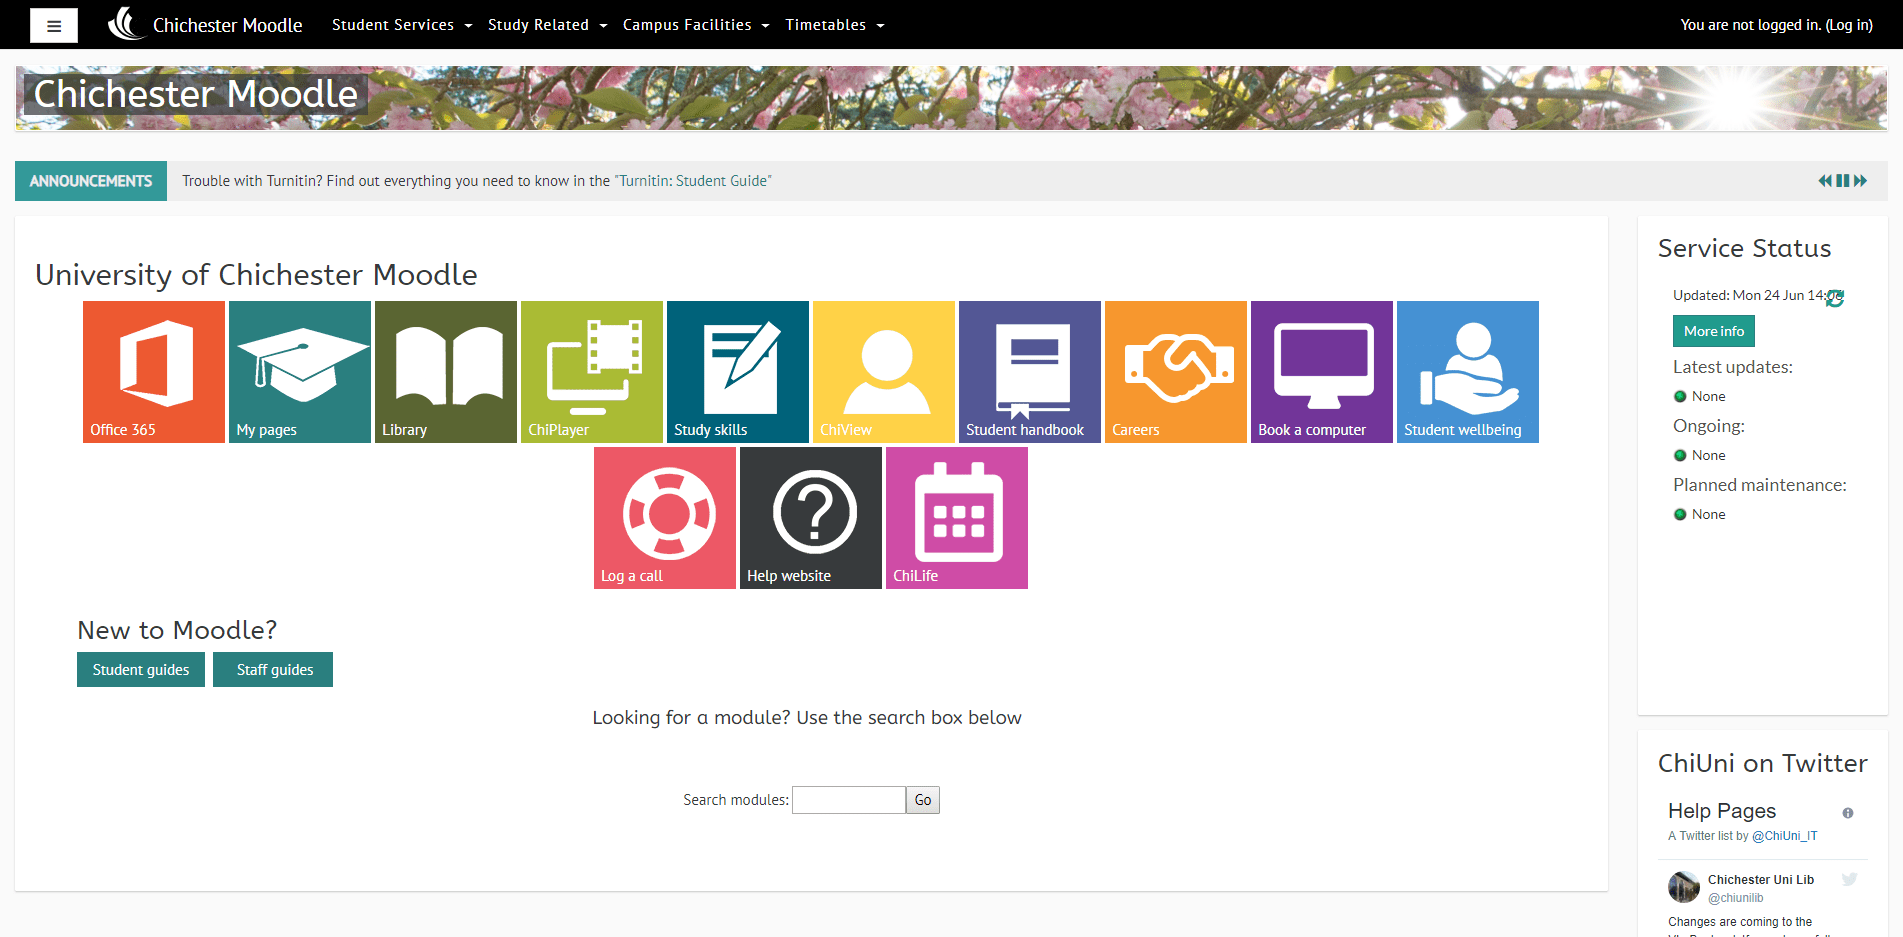Expand the Campus Facilities menu
Screen dimensions: 1903x937
click(x=696, y=25)
